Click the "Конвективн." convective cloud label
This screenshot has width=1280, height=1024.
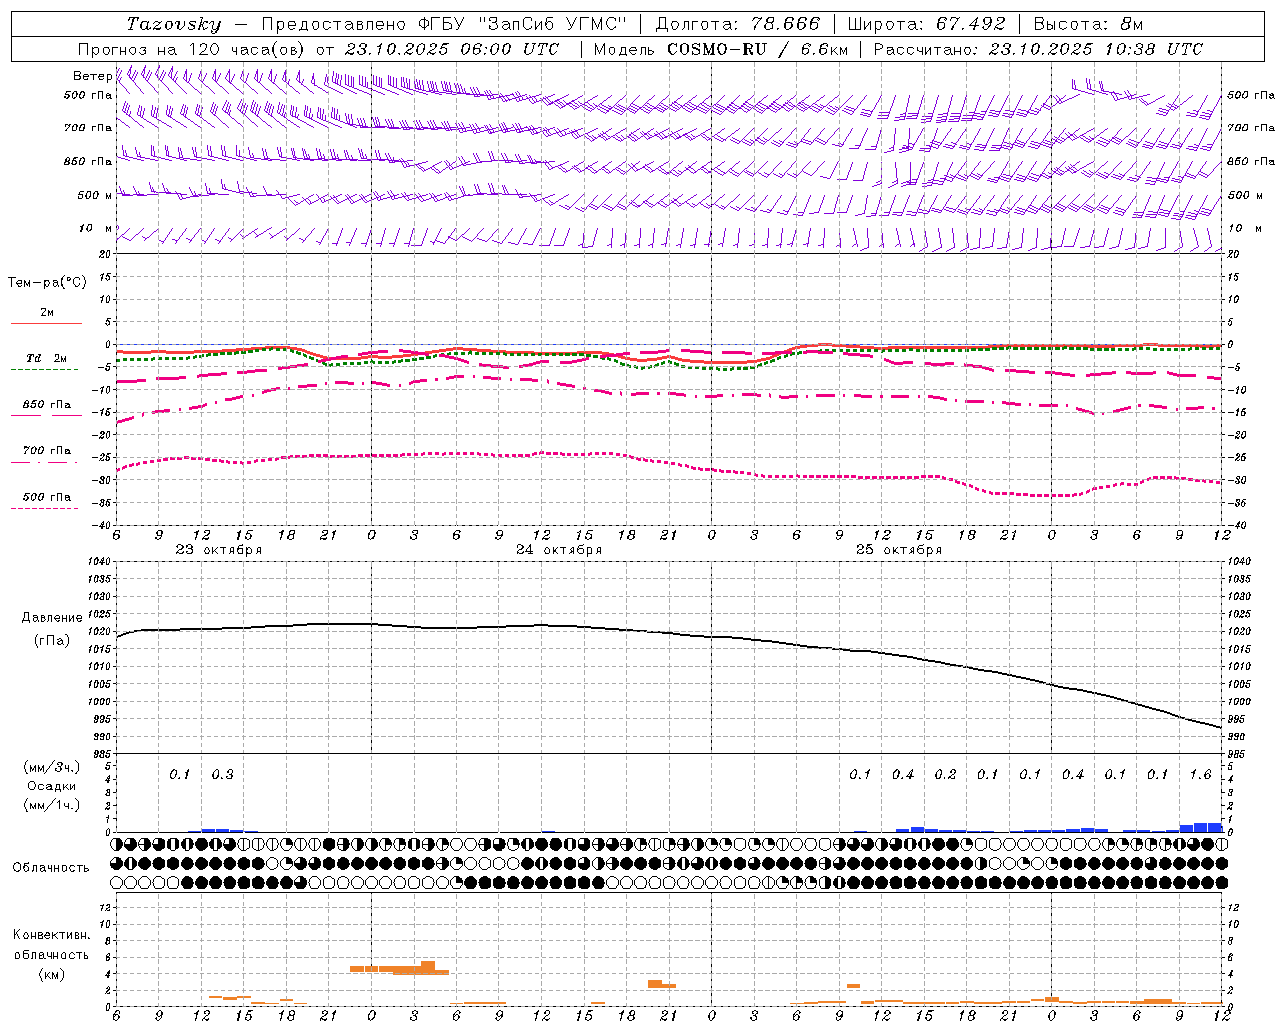point(51,935)
